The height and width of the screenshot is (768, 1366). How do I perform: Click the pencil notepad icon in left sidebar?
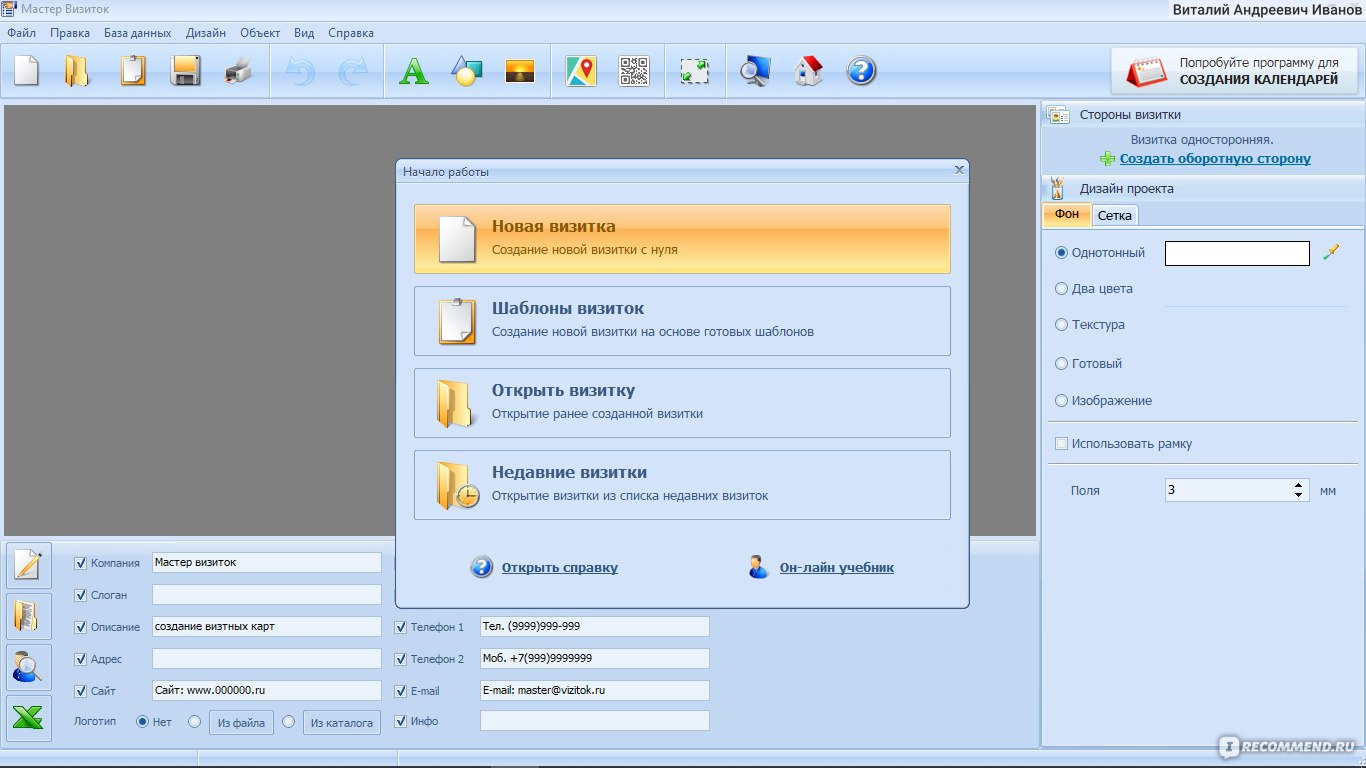coord(29,565)
